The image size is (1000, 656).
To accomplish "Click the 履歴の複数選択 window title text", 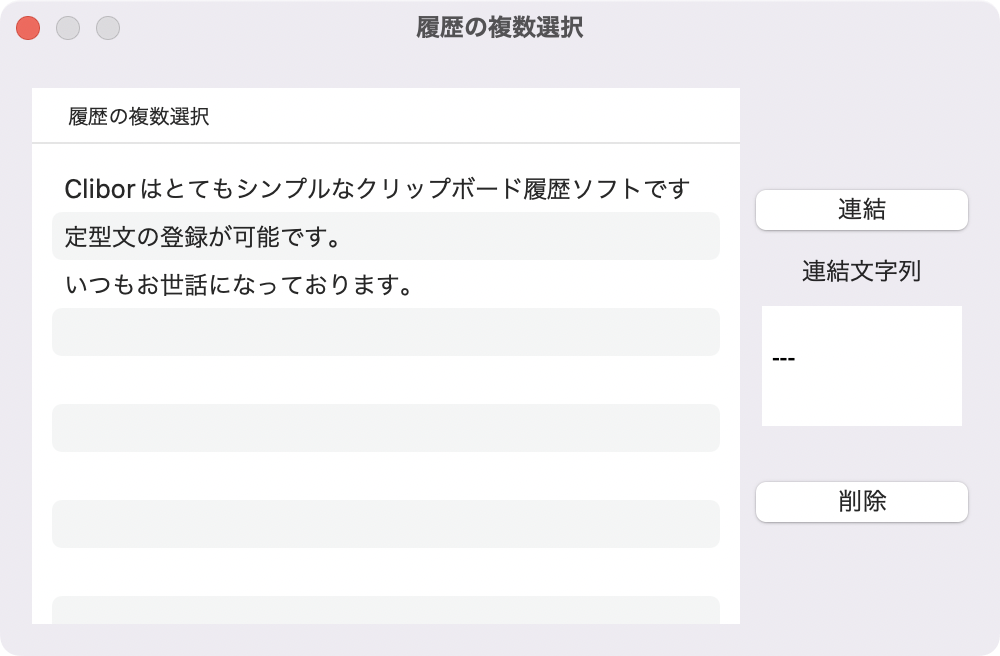I will [x=499, y=27].
